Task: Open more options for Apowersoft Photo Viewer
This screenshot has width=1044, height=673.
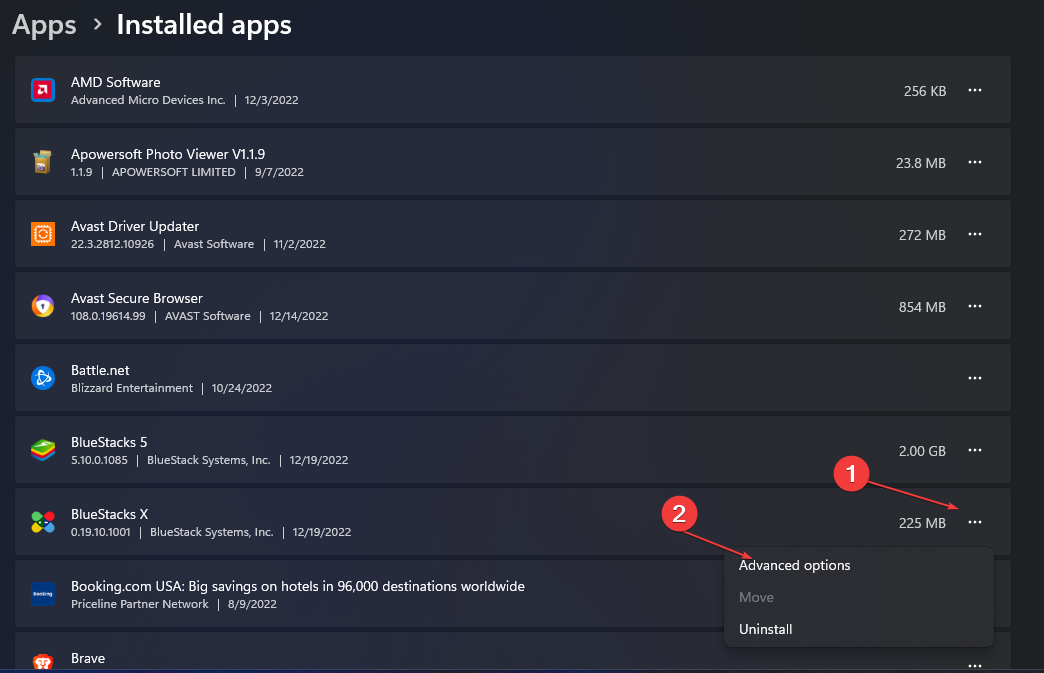Action: click(975, 162)
